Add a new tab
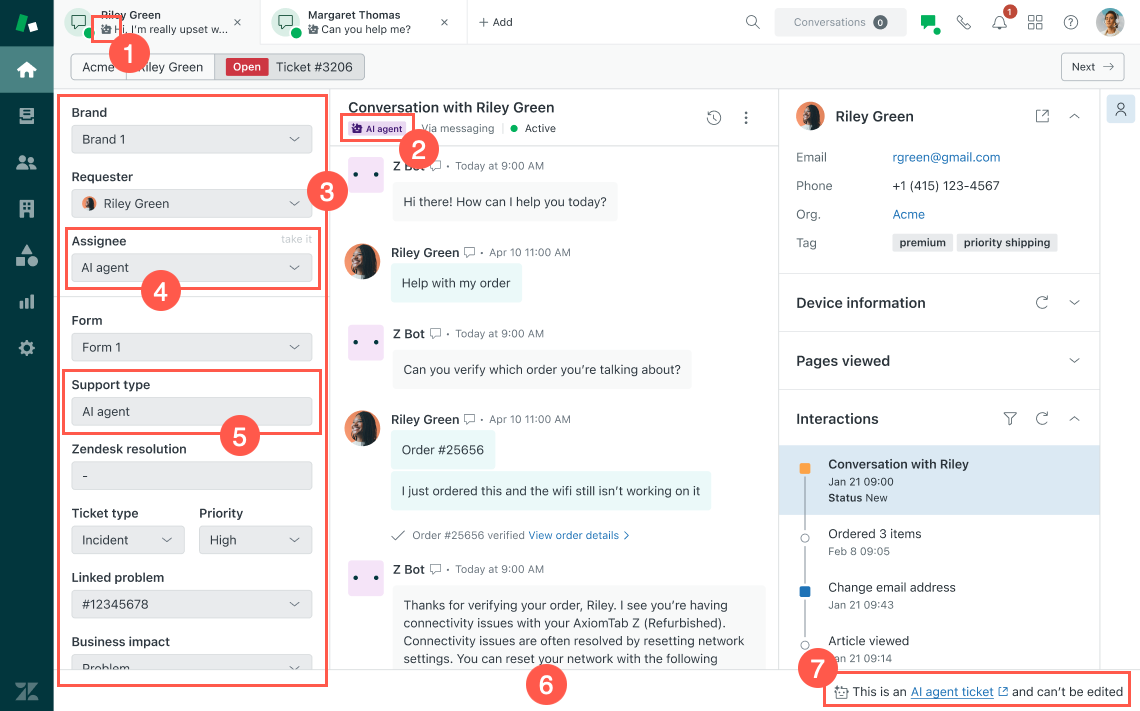 [495, 23]
